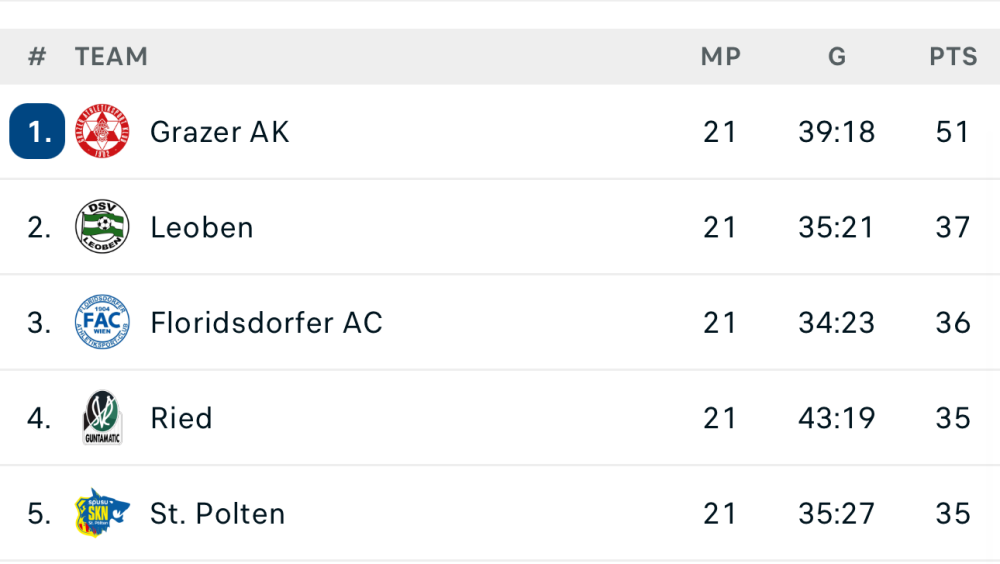
Task: Click St. Polten's 35:27 goals value
Action: (x=837, y=514)
